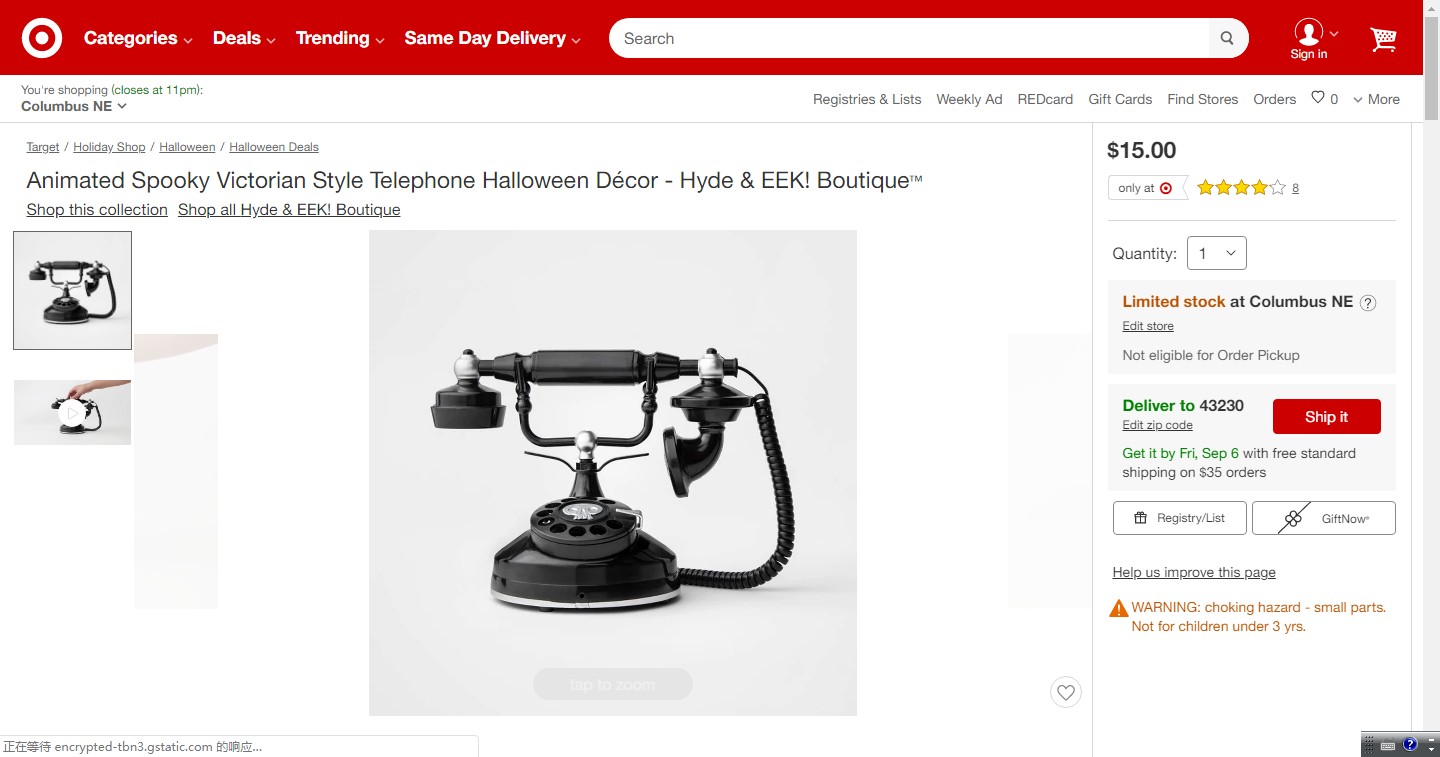Click the Target bullseye logo
This screenshot has height=757, width=1440.
(42, 38)
